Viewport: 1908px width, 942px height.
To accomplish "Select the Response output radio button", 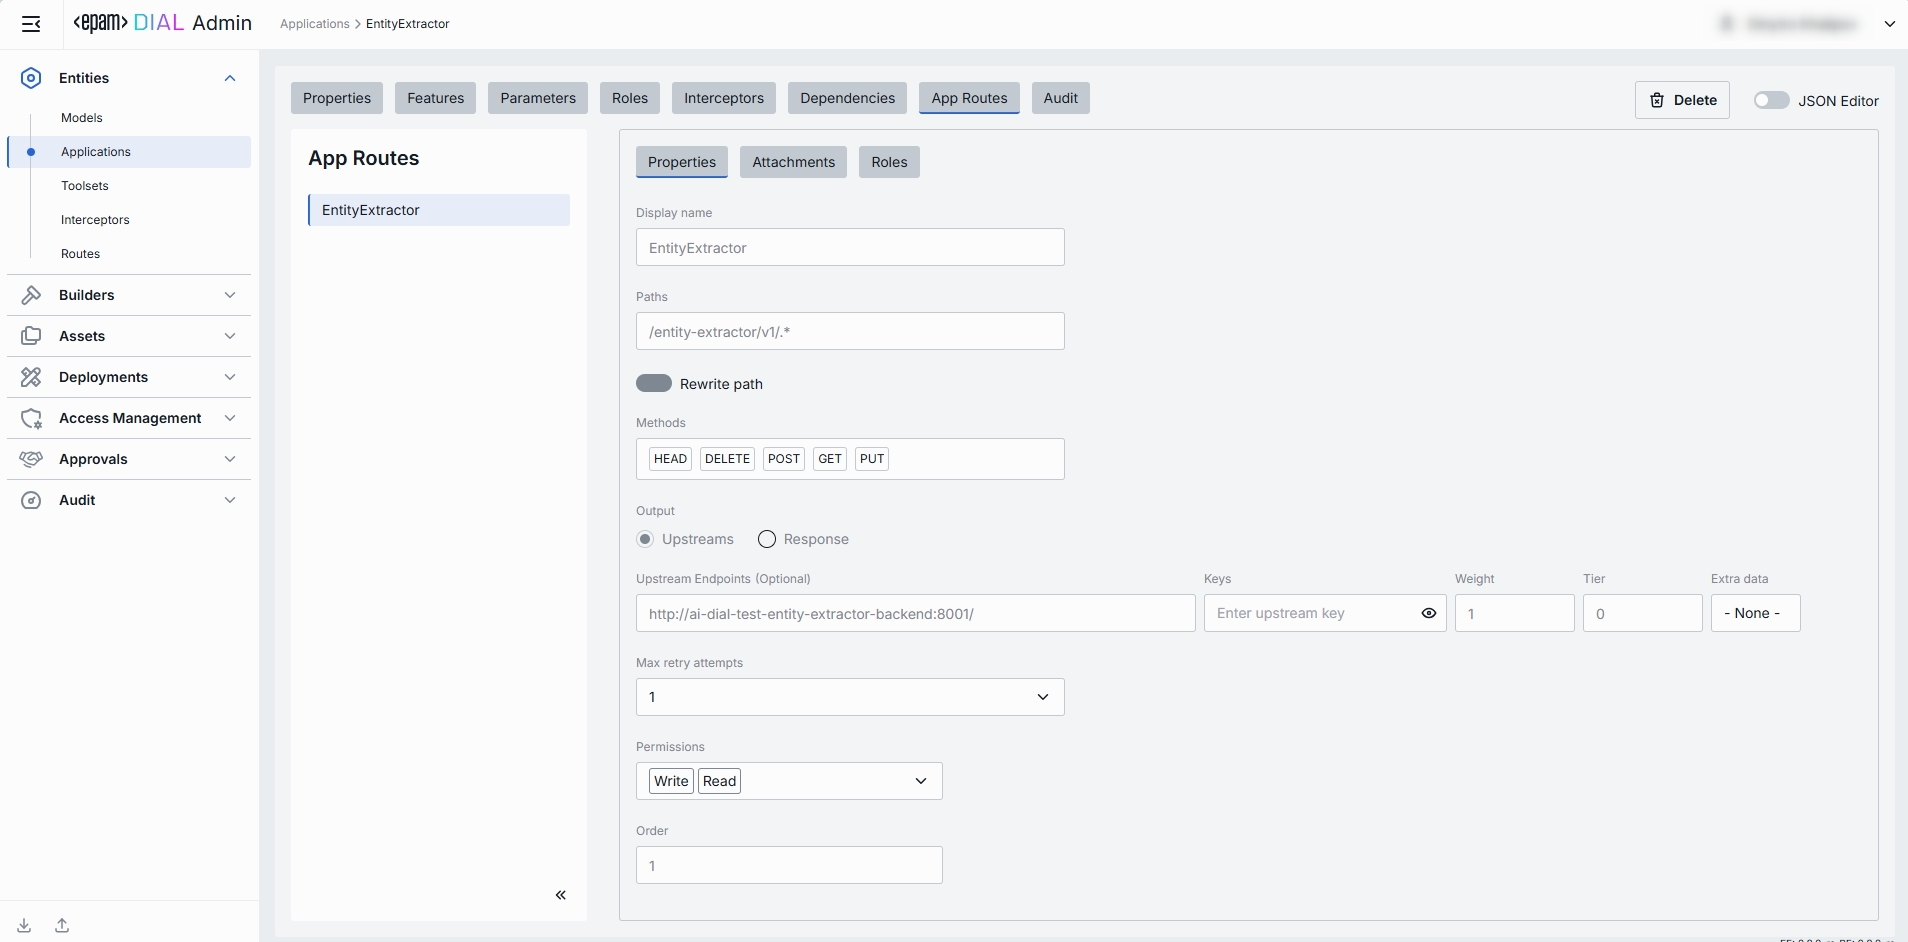I will click(767, 539).
